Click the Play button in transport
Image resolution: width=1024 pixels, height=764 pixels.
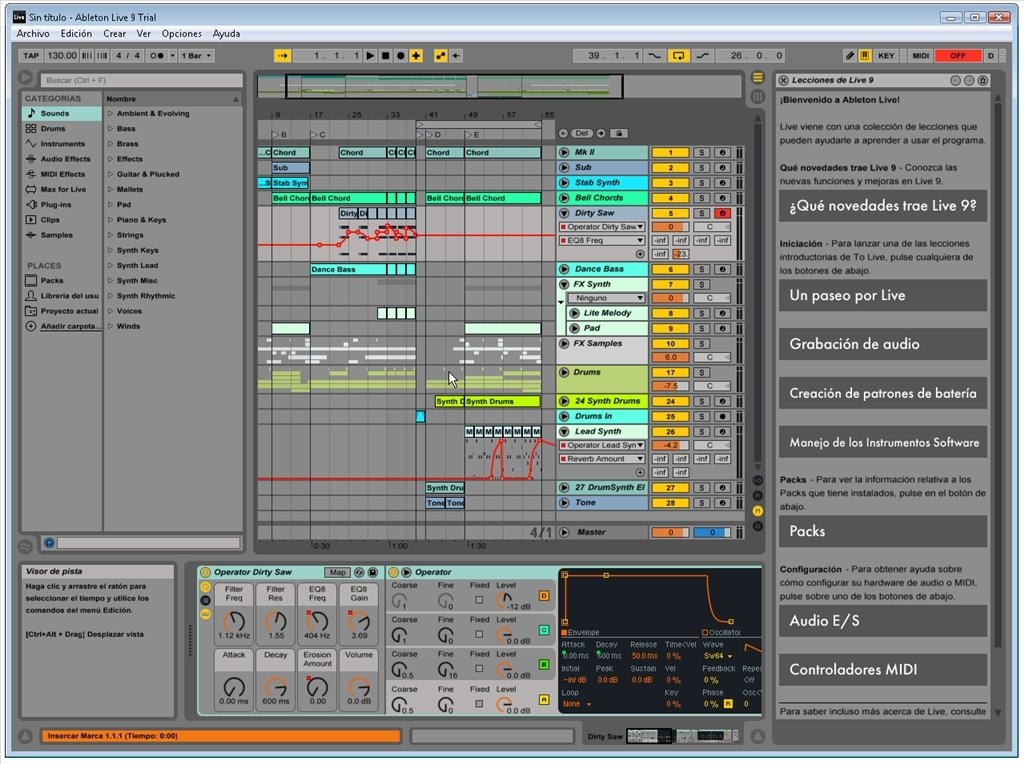coord(370,56)
